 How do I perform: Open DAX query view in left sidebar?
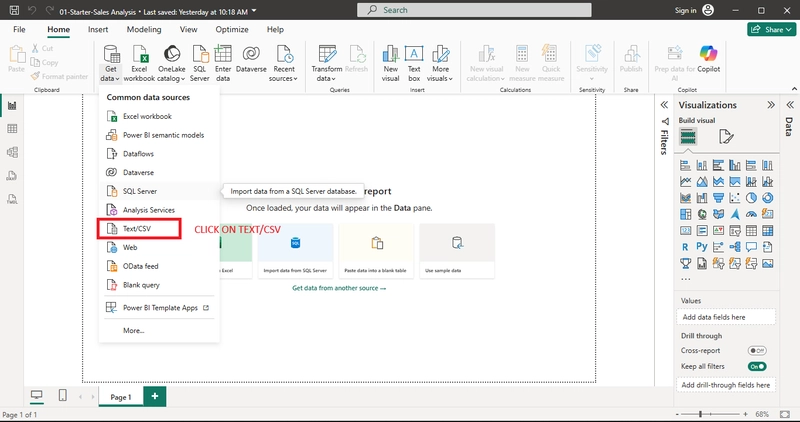(x=12, y=176)
